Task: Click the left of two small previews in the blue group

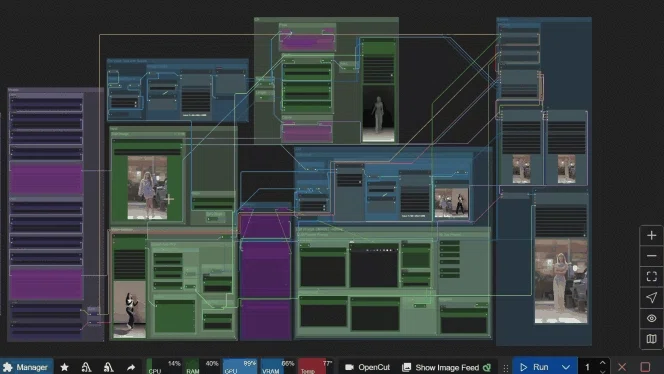Action: point(521,169)
